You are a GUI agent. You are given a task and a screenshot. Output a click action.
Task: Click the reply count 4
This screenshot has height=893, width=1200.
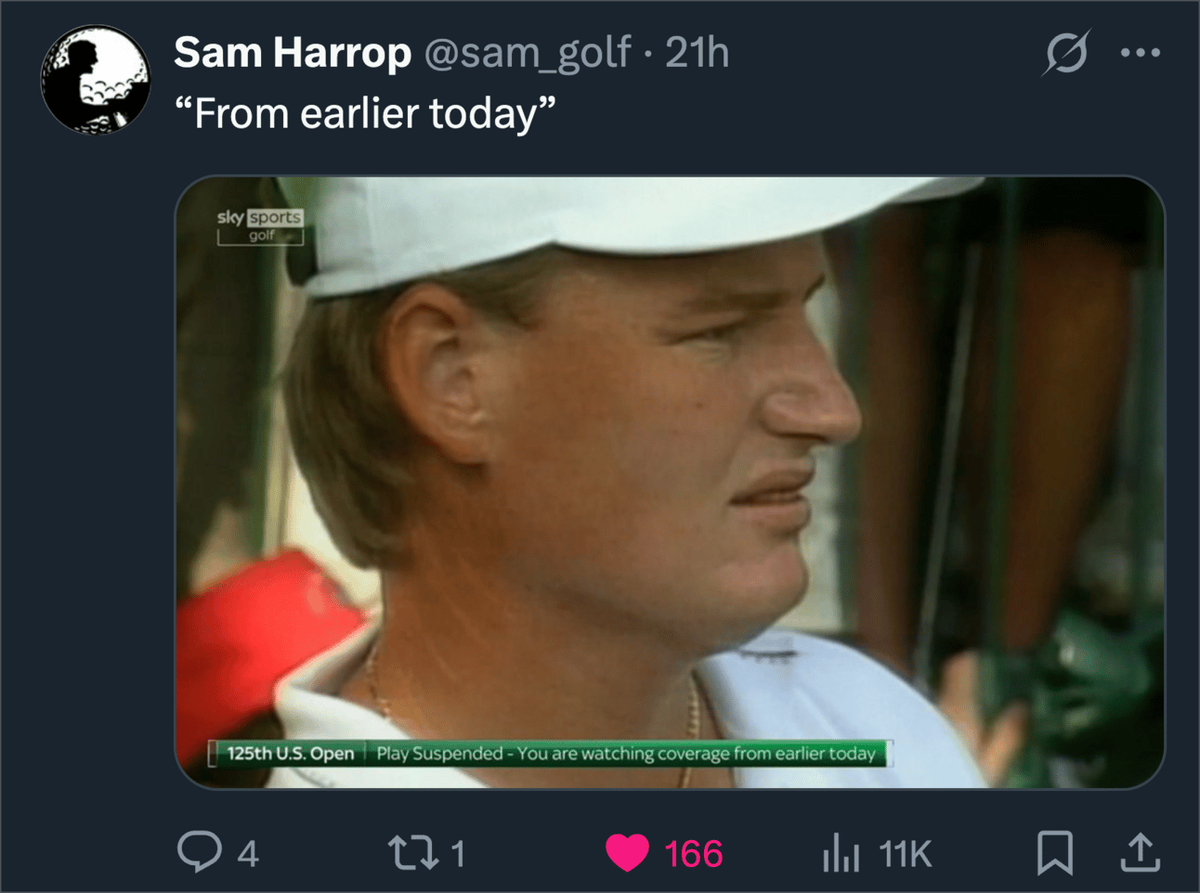[249, 854]
